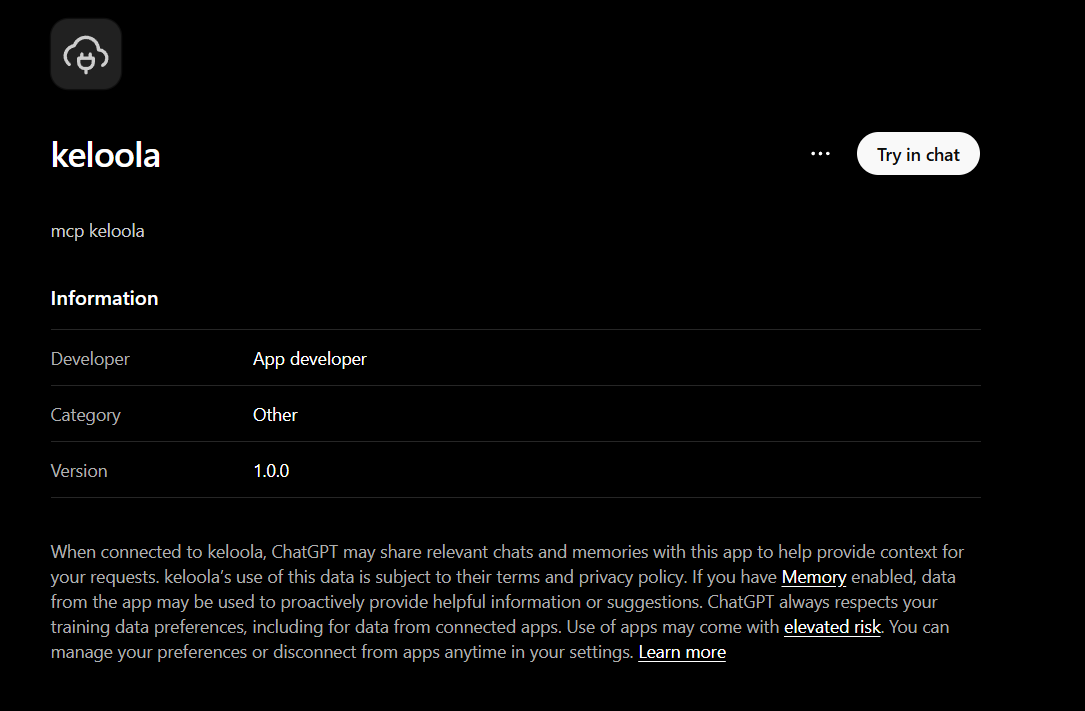This screenshot has height=711, width=1085.
Task: Click the Information section heading
Action: click(x=104, y=298)
